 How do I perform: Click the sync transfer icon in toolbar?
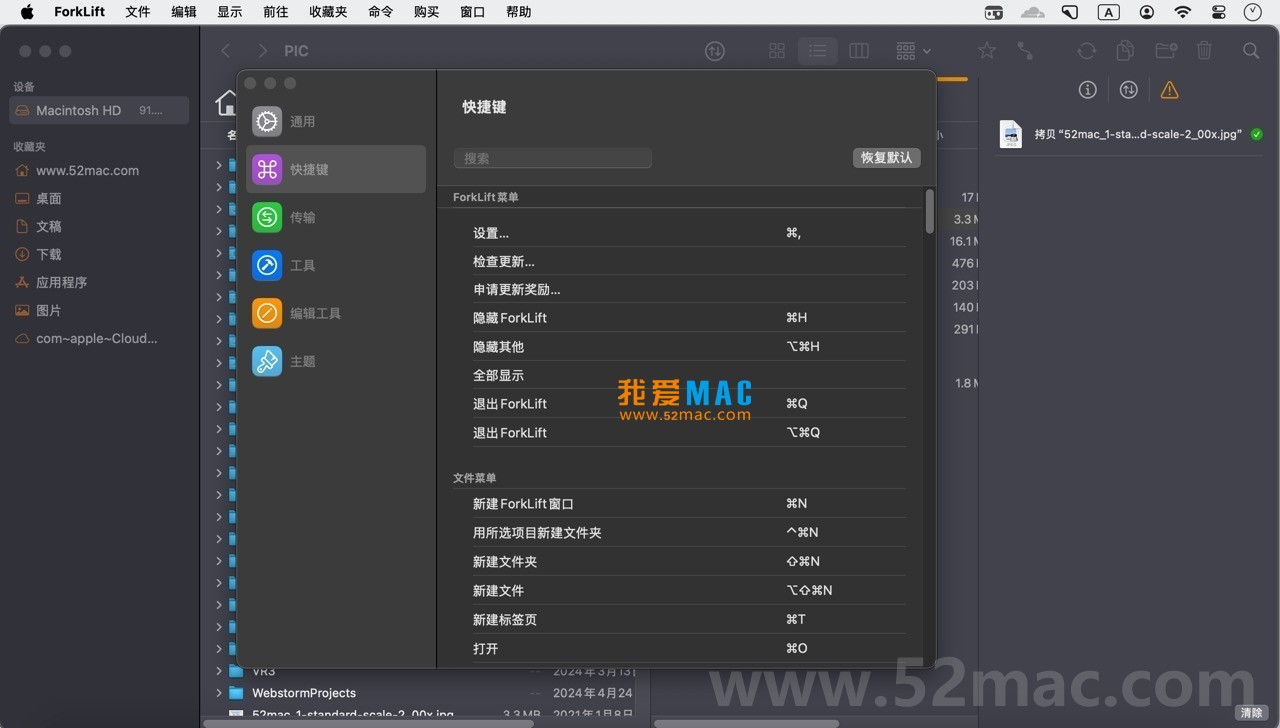pos(715,51)
